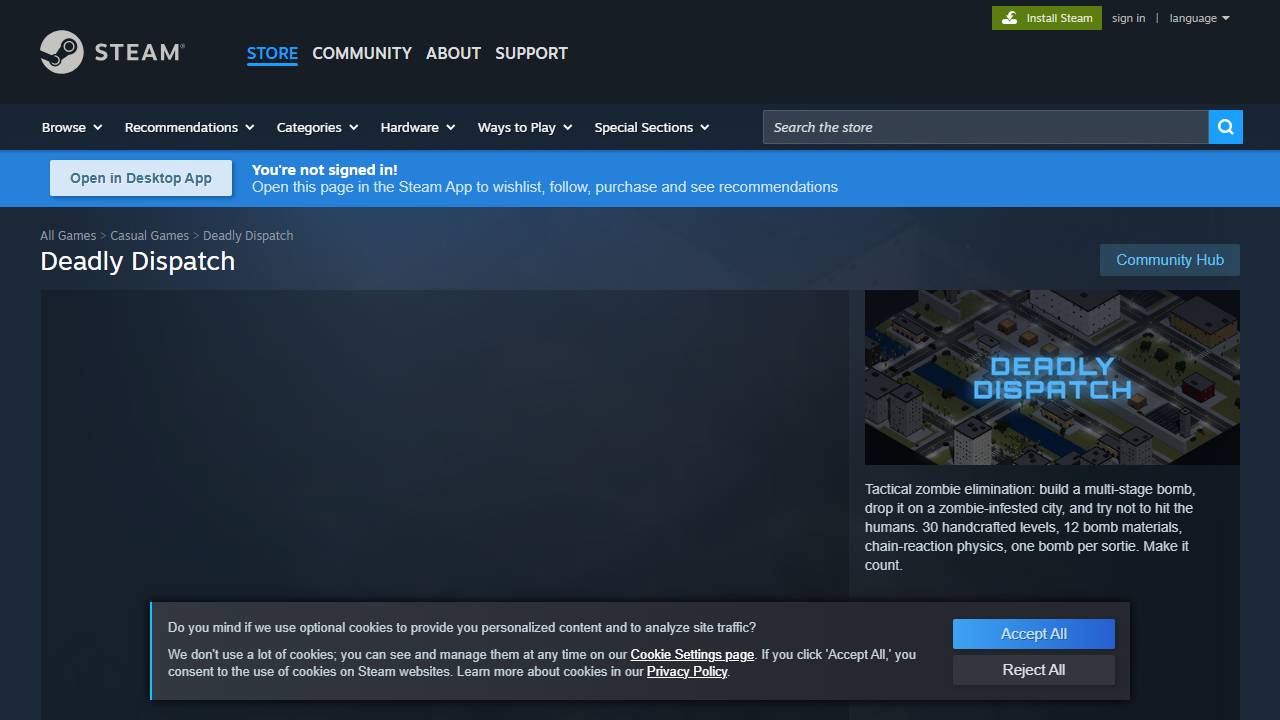The image size is (1280, 720).
Task: Expand the Special Sections dropdown
Action: pyautogui.click(x=652, y=127)
